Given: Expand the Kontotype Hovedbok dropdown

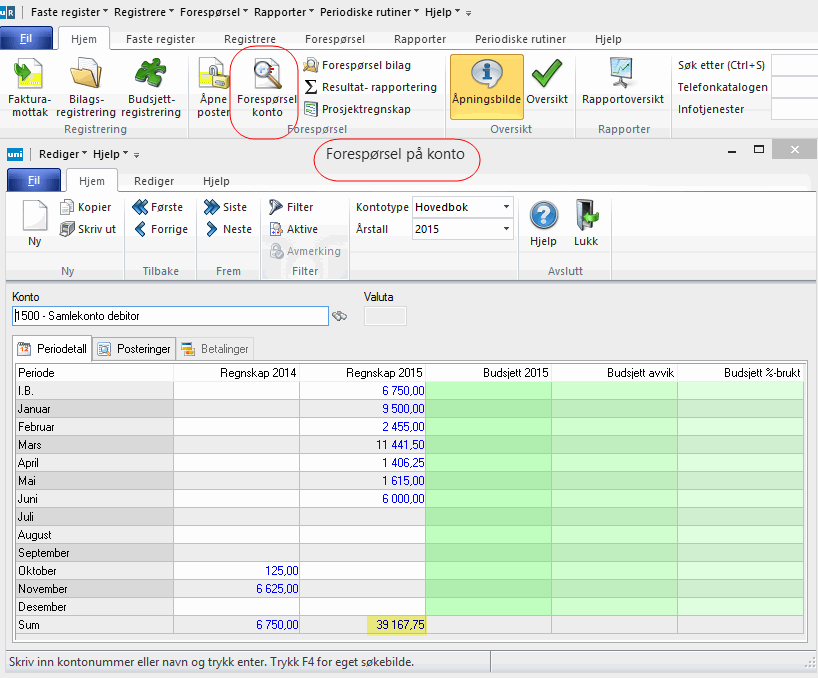Looking at the screenshot, I should coord(506,207).
